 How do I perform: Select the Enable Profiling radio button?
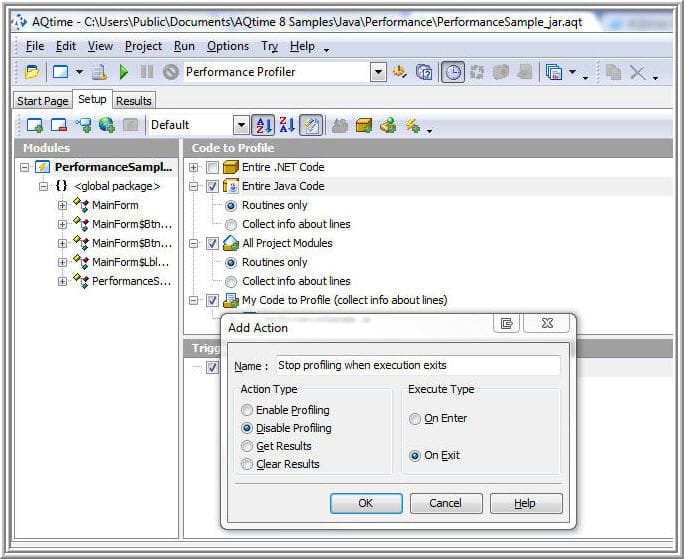[247, 410]
